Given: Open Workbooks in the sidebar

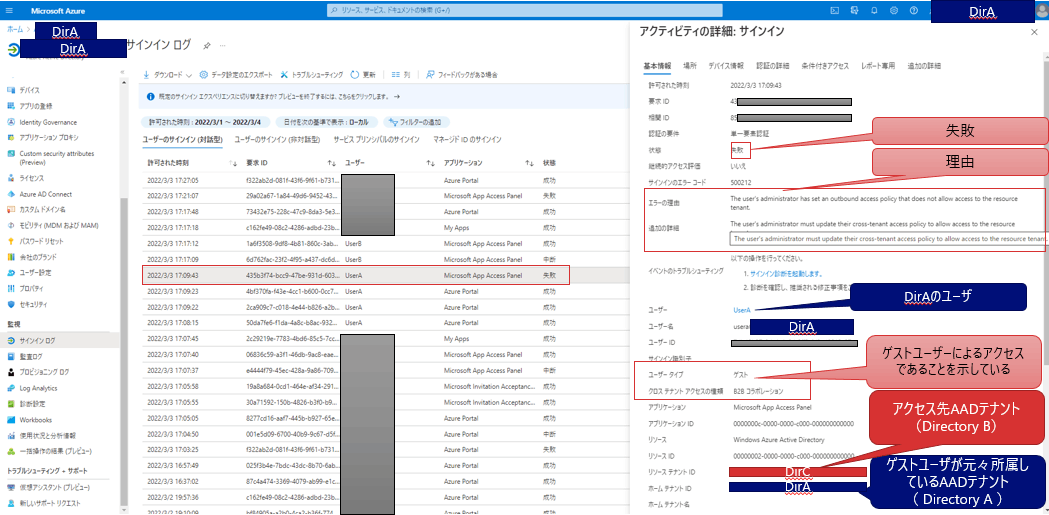Looking at the screenshot, I should click(x=35, y=420).
